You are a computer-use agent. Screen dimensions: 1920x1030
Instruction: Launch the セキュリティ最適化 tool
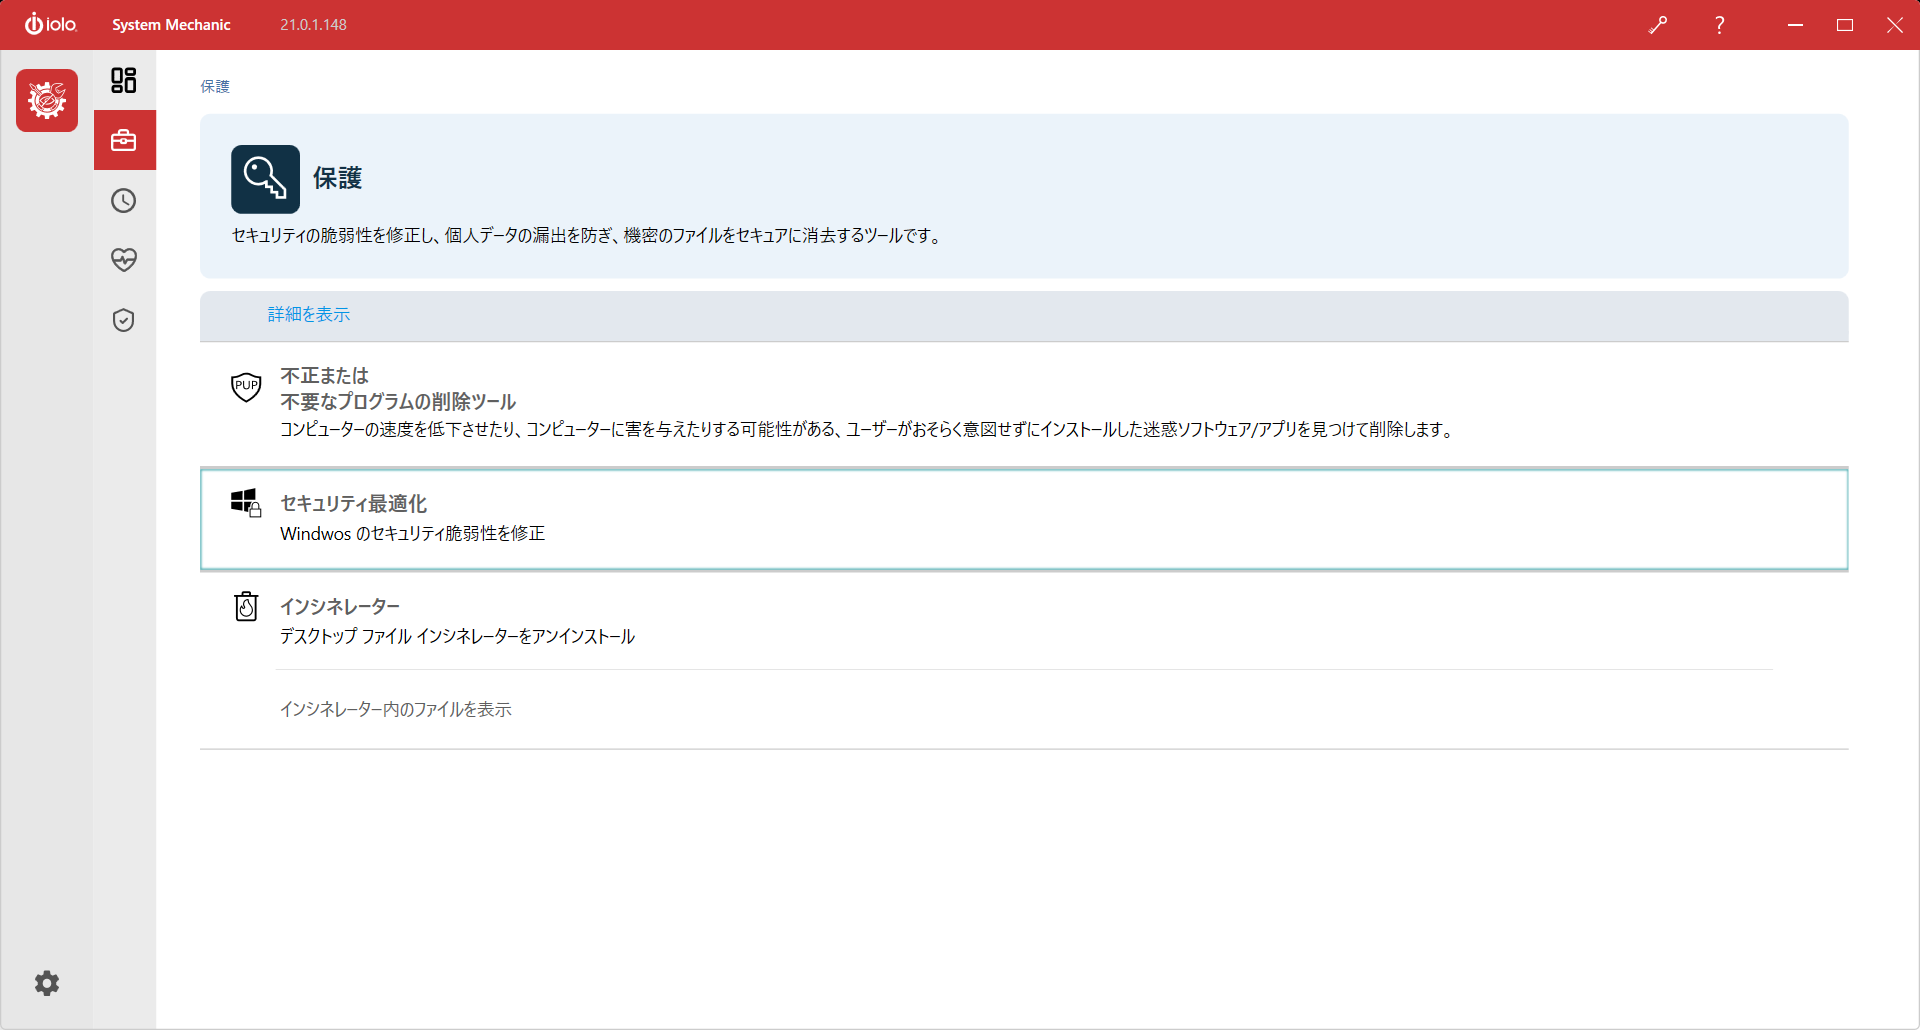point(354,504)
